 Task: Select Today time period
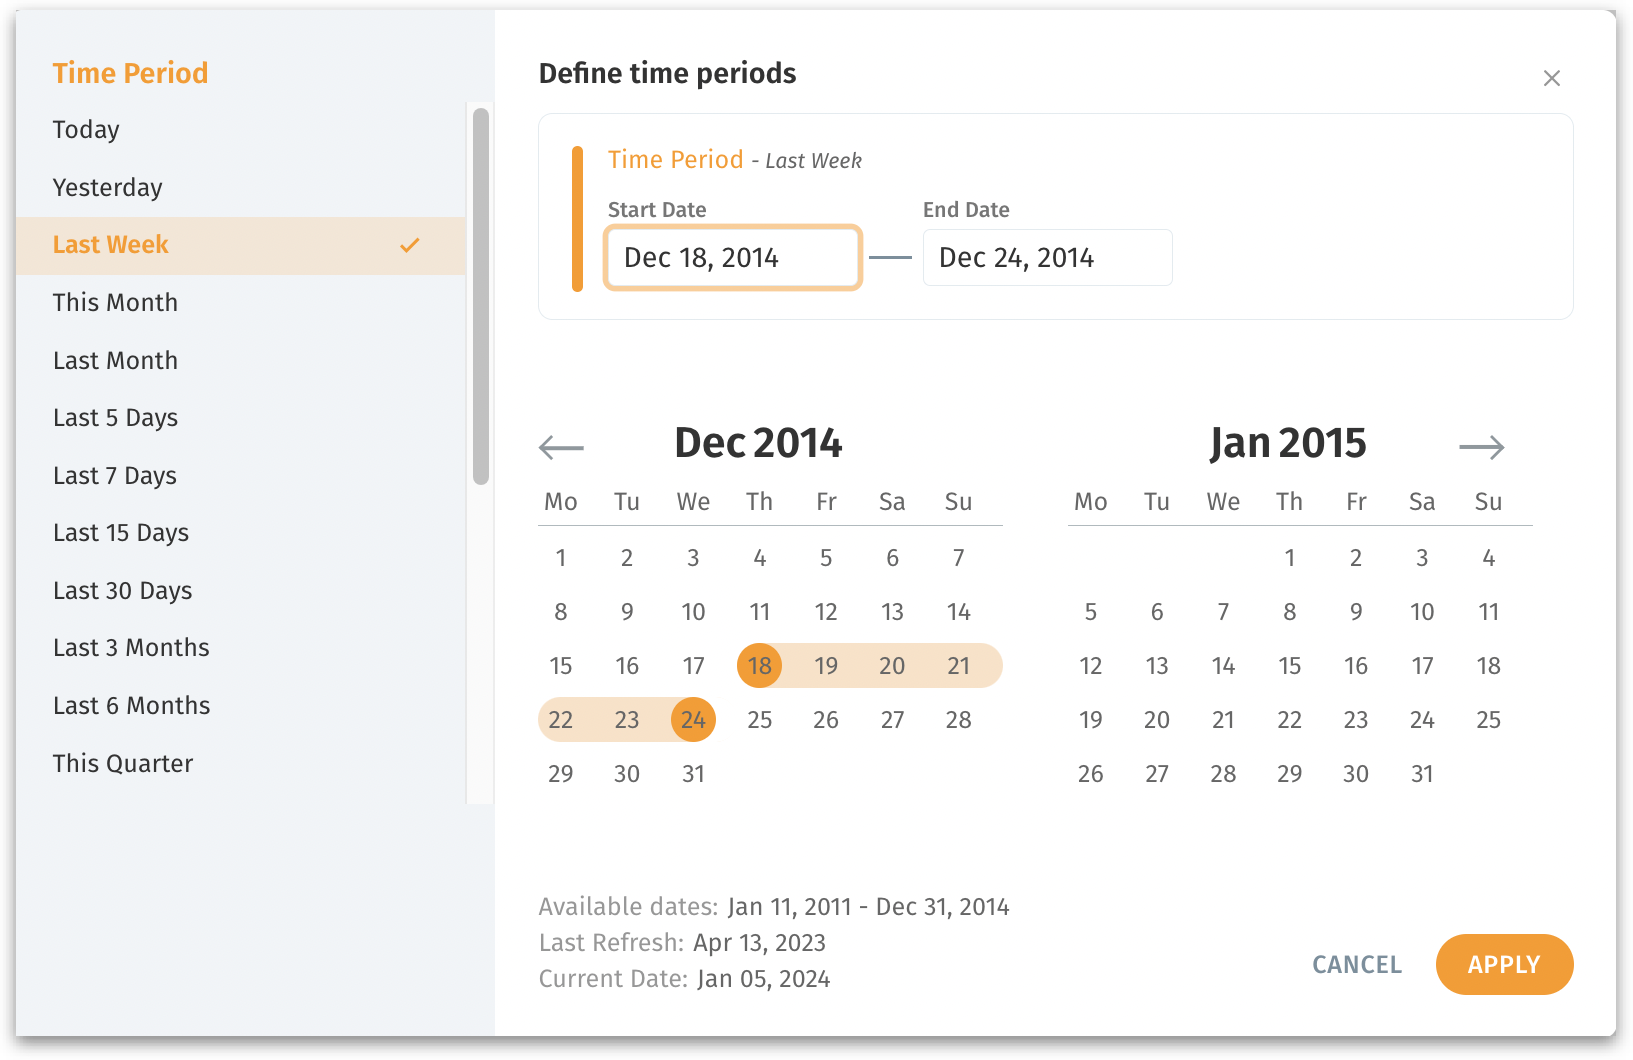pyautogui.click(x=86, y=130)
